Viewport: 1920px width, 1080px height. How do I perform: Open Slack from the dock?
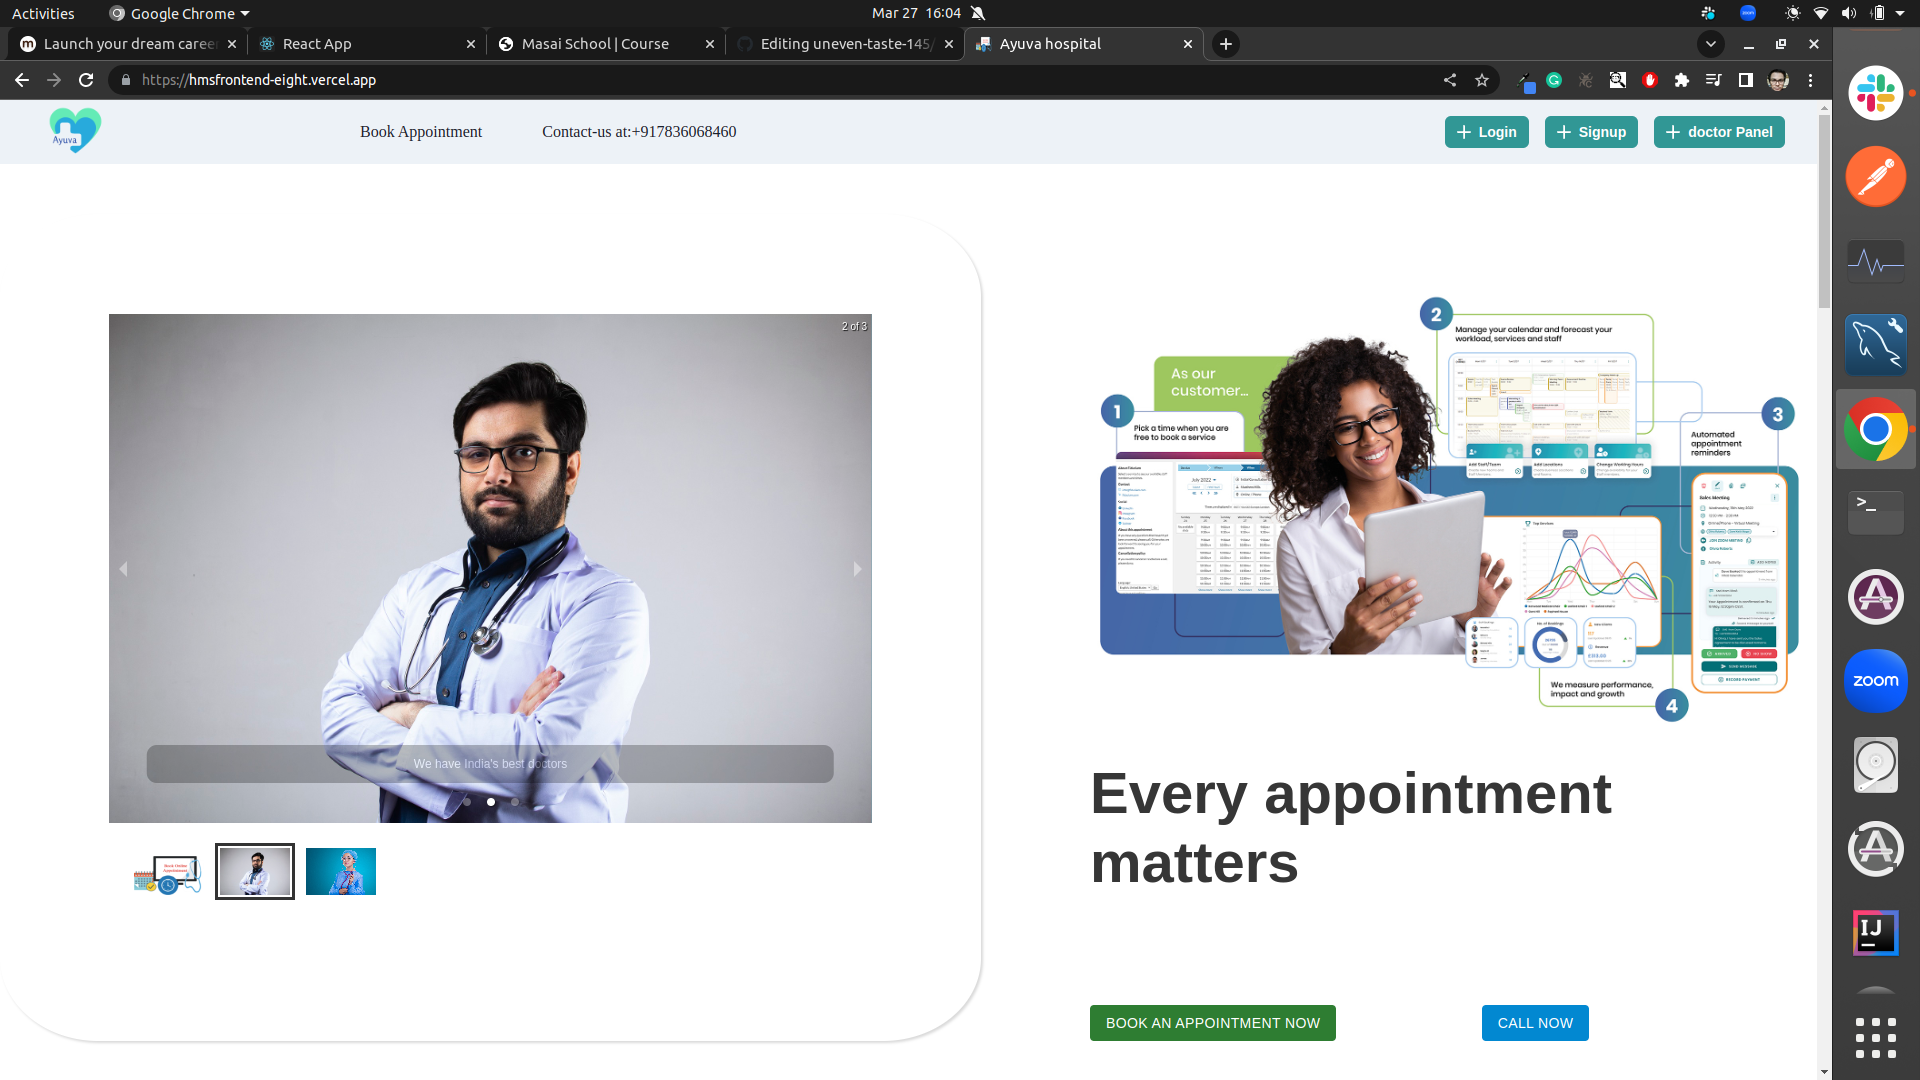coord(1875,94)
